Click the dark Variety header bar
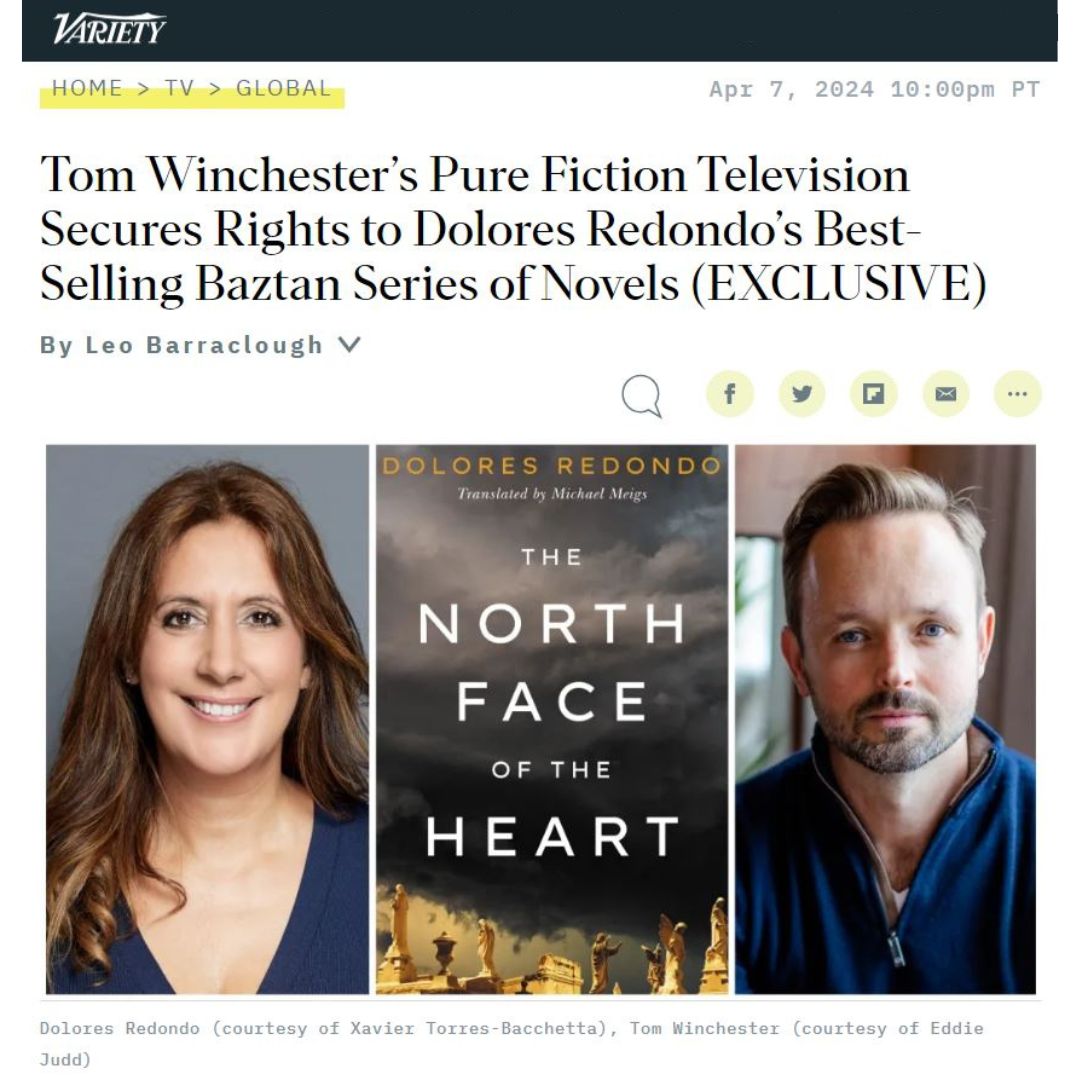1080x1080 pixels. pos(539,30)
